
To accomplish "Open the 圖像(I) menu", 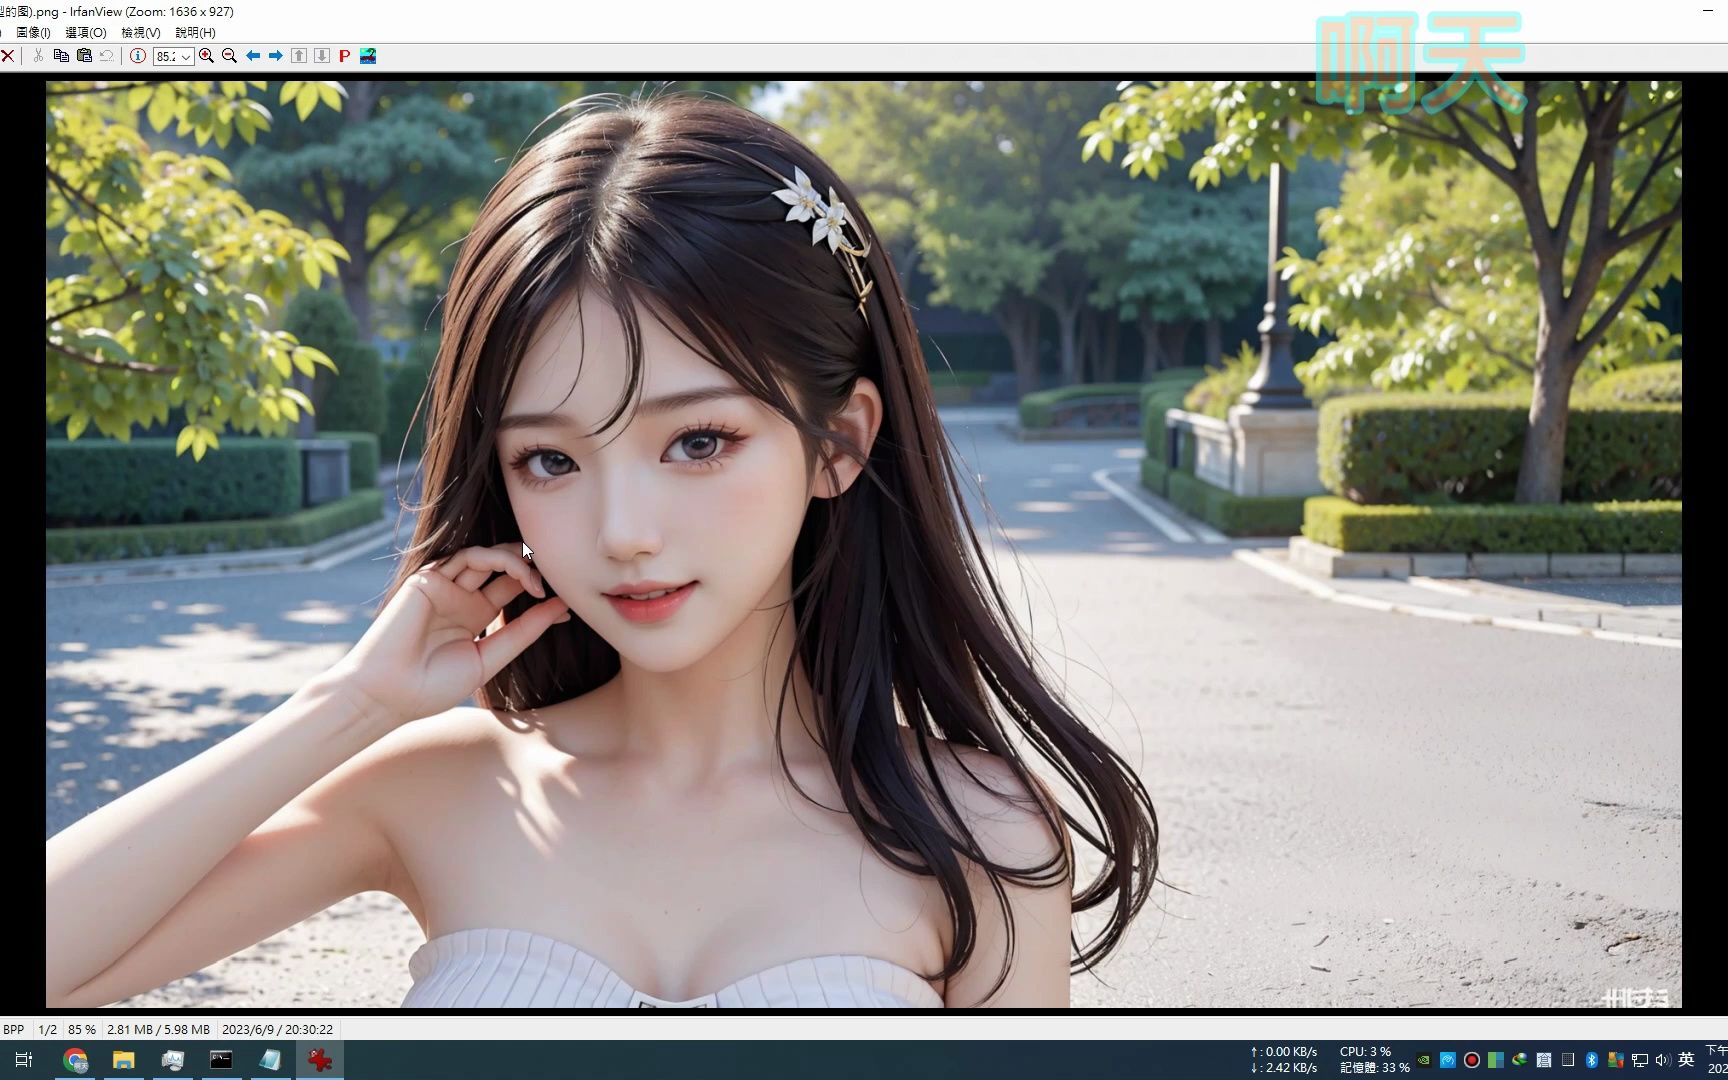I will tap(33, 32).
